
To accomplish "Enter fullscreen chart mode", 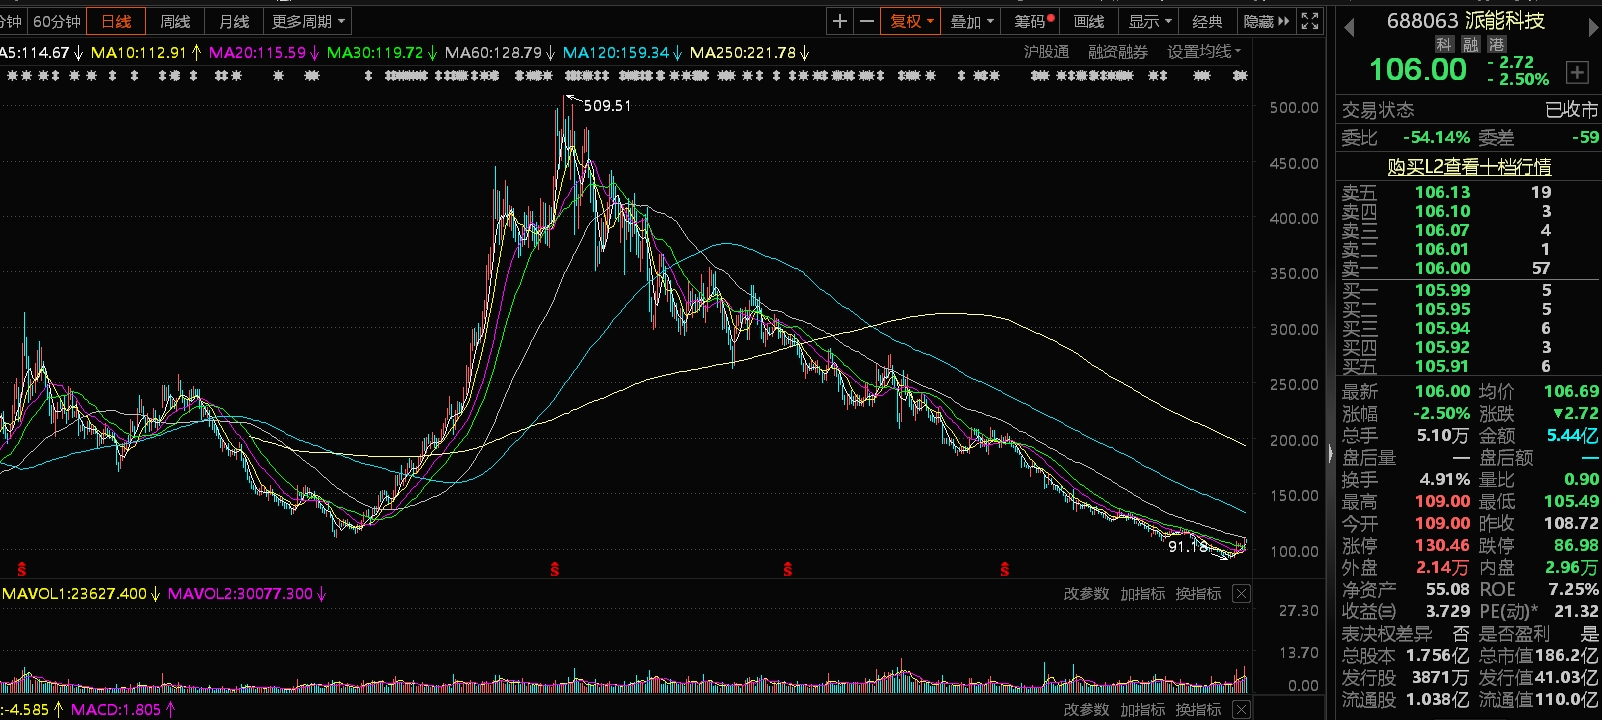I will tap(1310, 21).
